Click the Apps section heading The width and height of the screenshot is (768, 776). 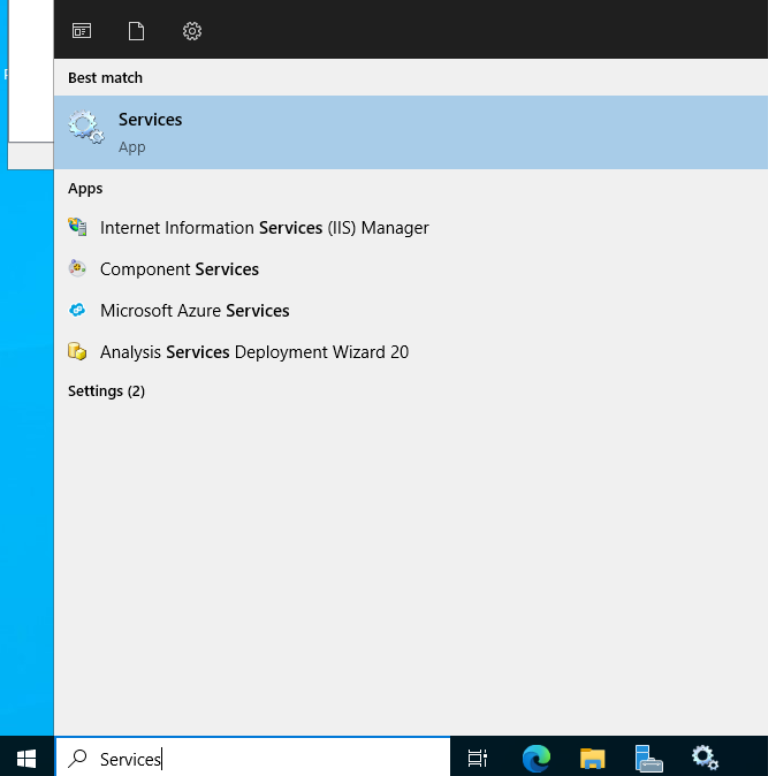(x=85, y=189)
